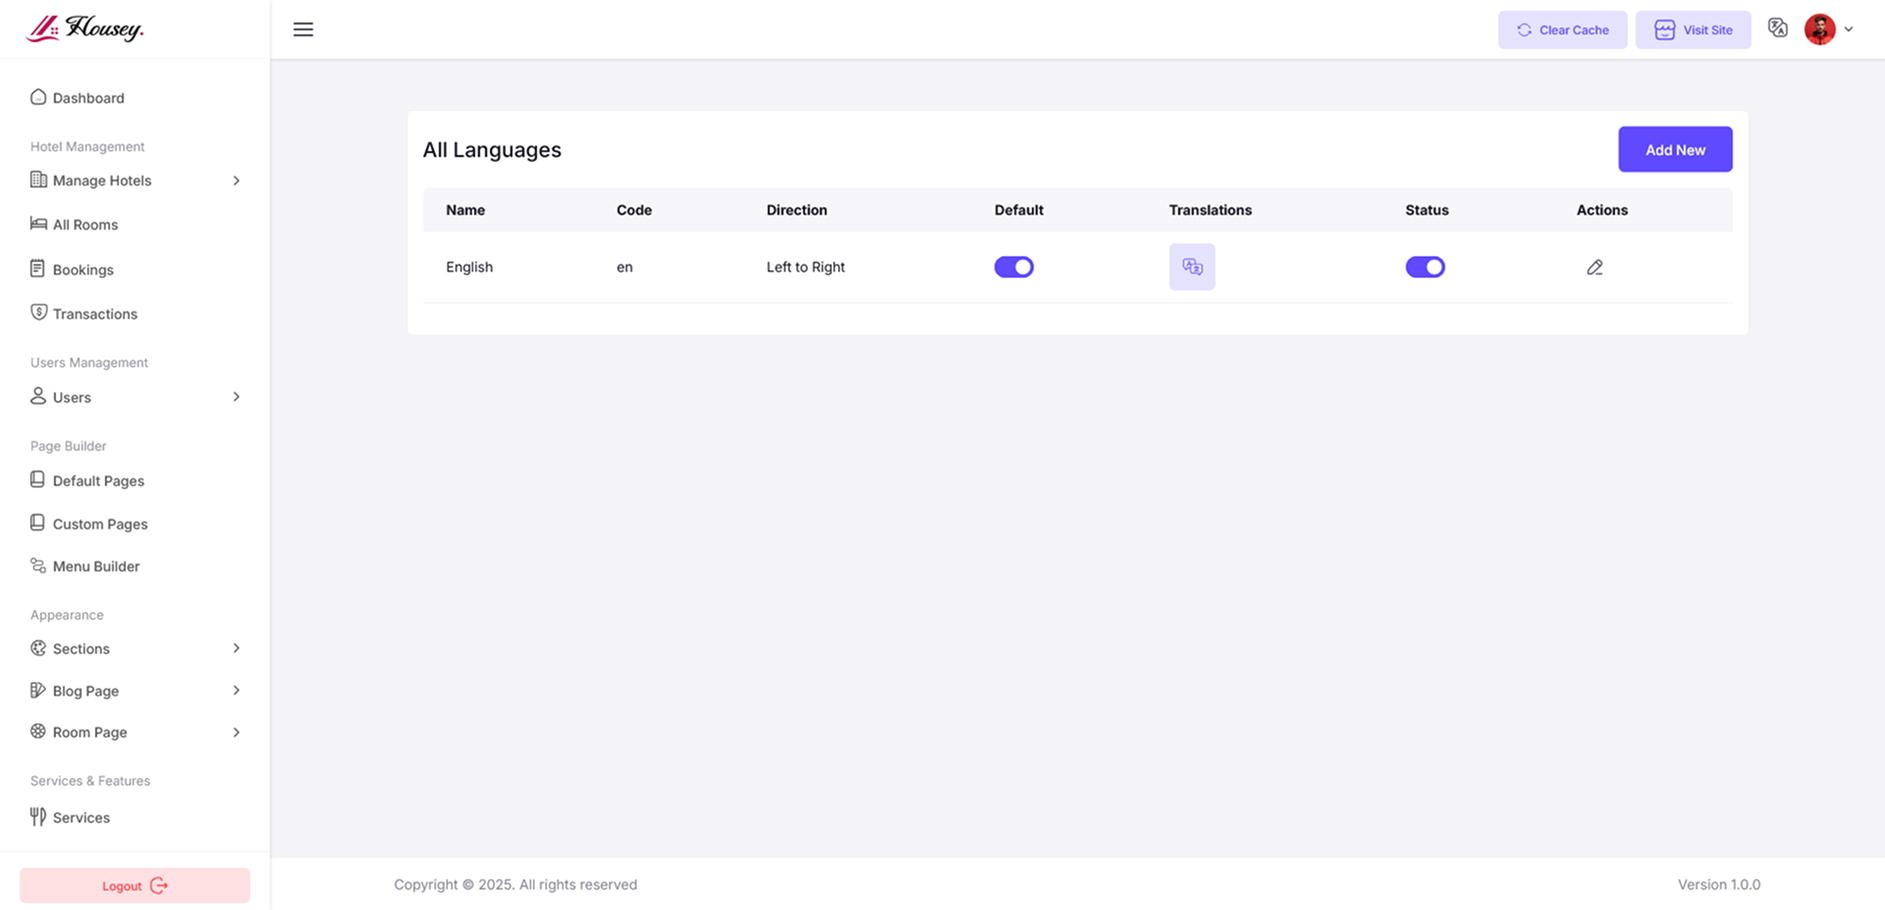
Task: Open the profile dropdown arrow
Action: (x=1849, y=30)
